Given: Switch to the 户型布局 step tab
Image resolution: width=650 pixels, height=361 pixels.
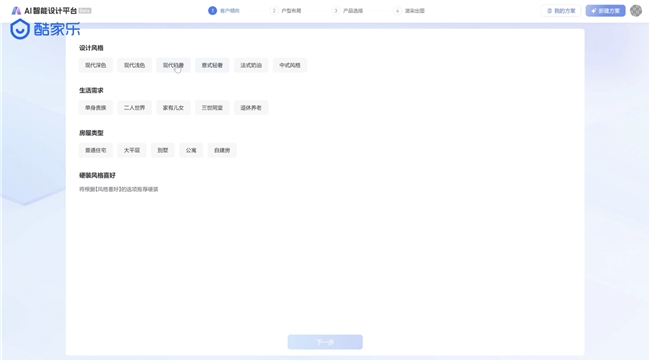Looking at the screenshot, I should pyautogui.click(x=291, y=11).
